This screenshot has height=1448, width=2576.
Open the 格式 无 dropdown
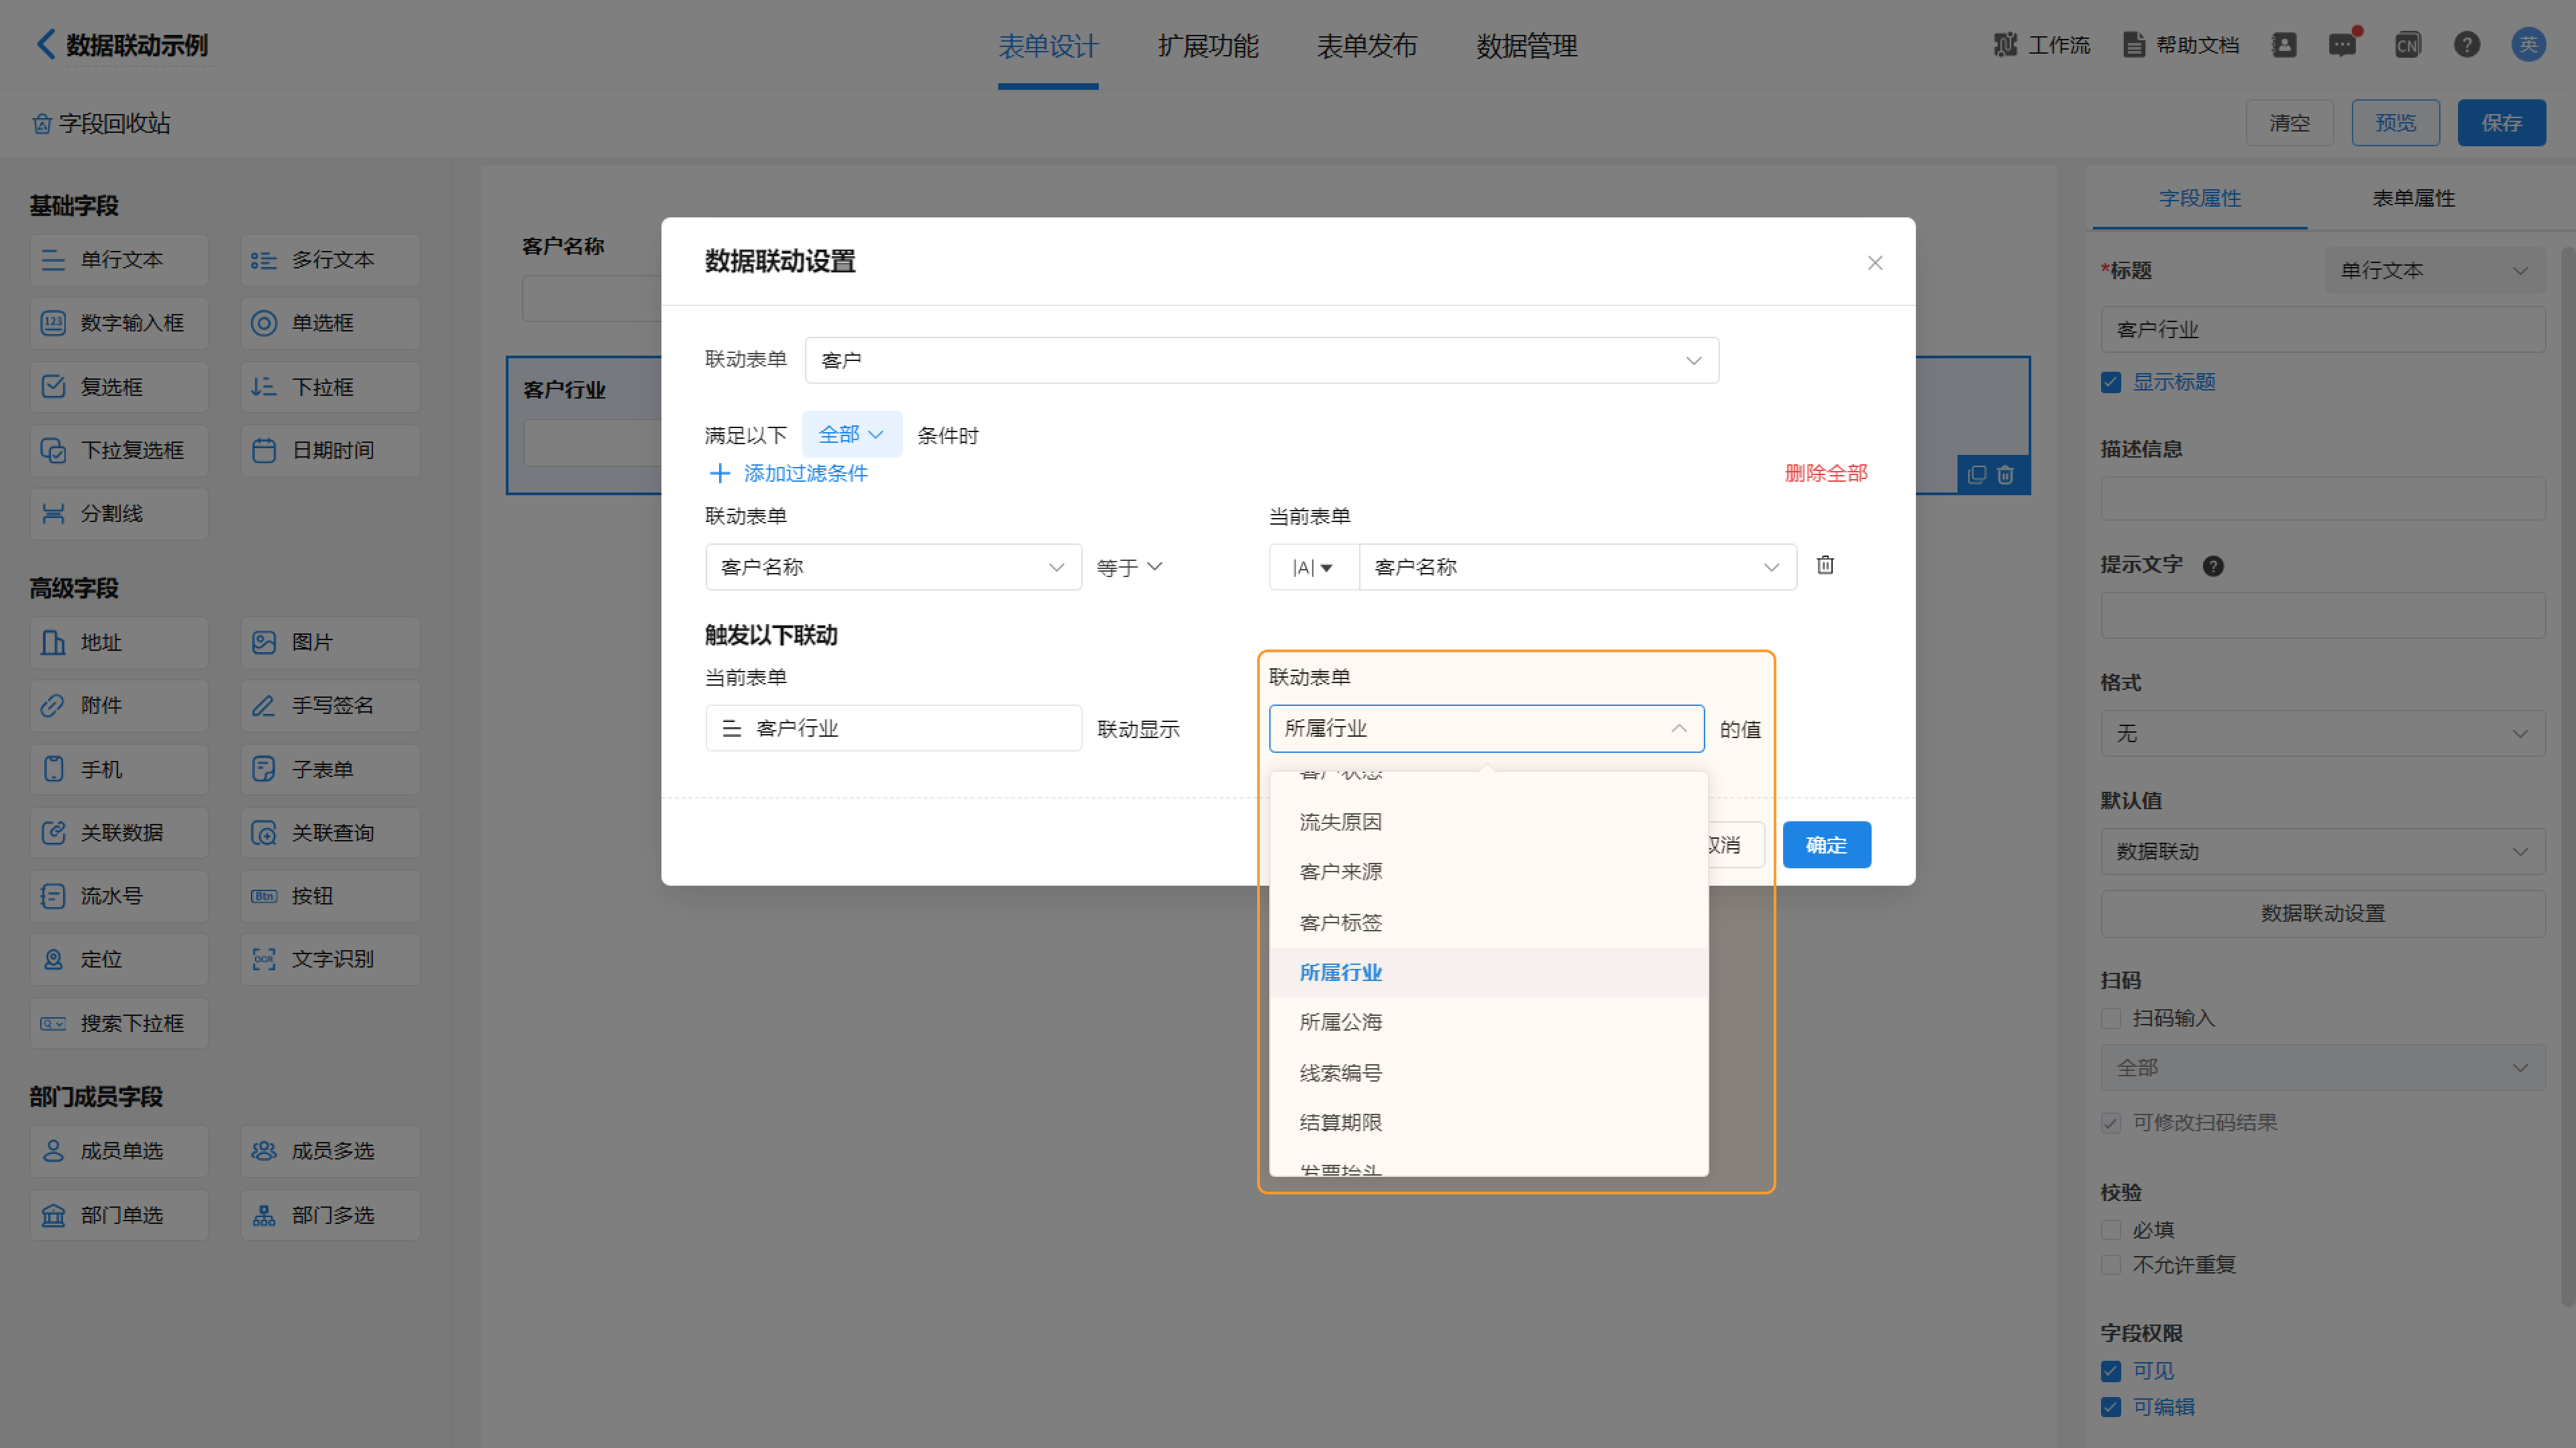click(x=2322, y=733)
